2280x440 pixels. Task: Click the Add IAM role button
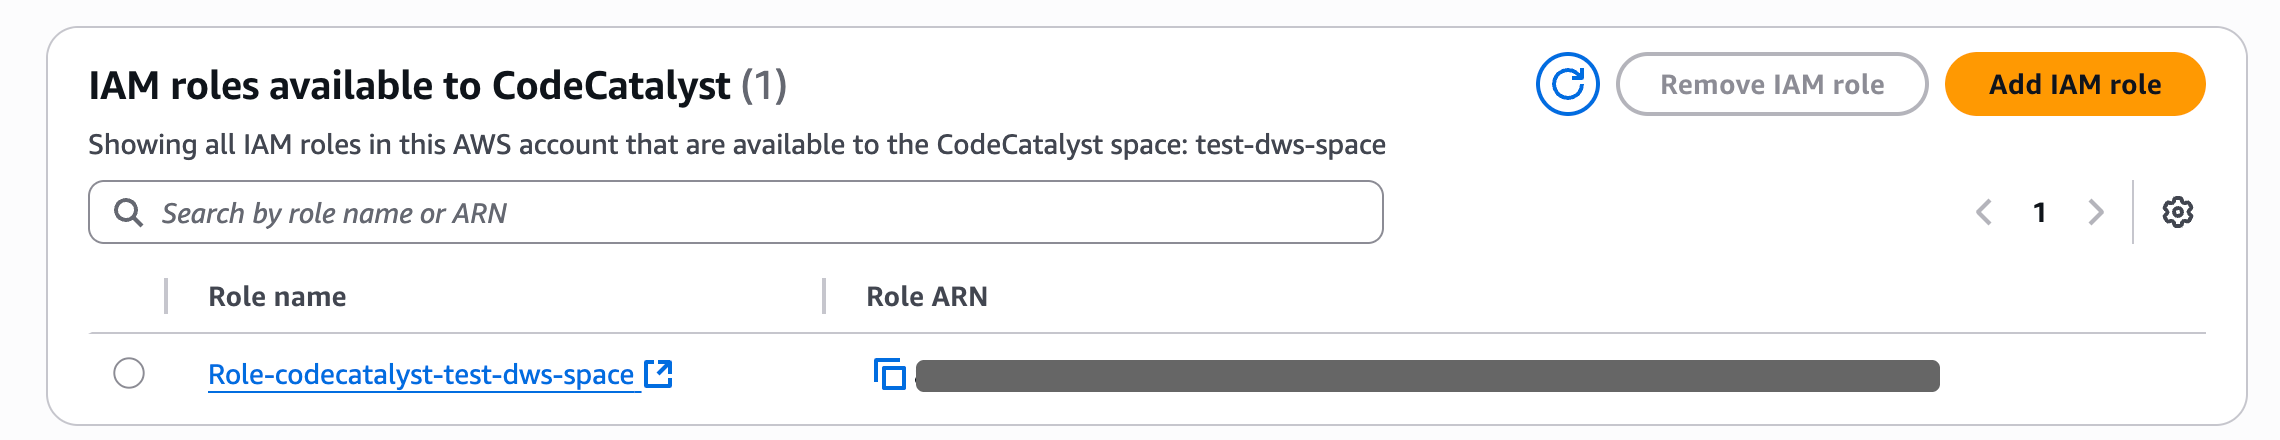[2075, 84]
